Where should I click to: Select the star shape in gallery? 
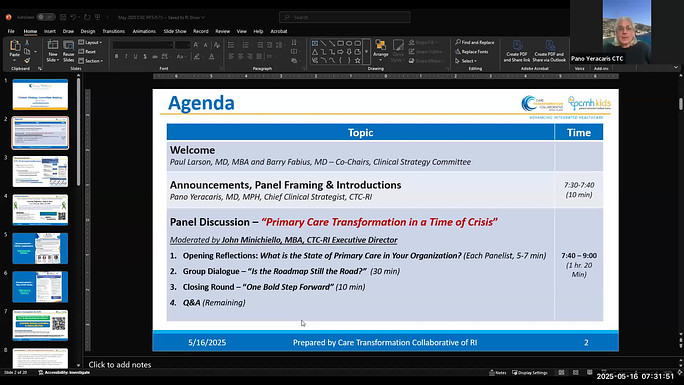[358, 61]
